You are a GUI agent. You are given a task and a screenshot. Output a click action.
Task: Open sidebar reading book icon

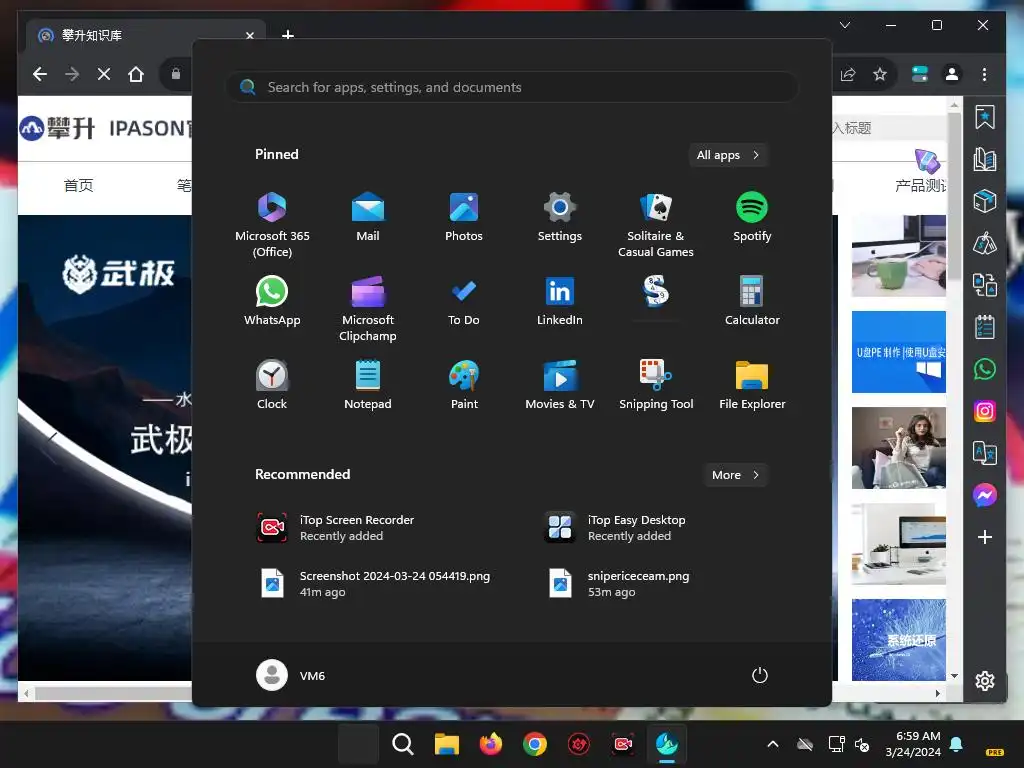pyautogui.click(x=985, y=159)
